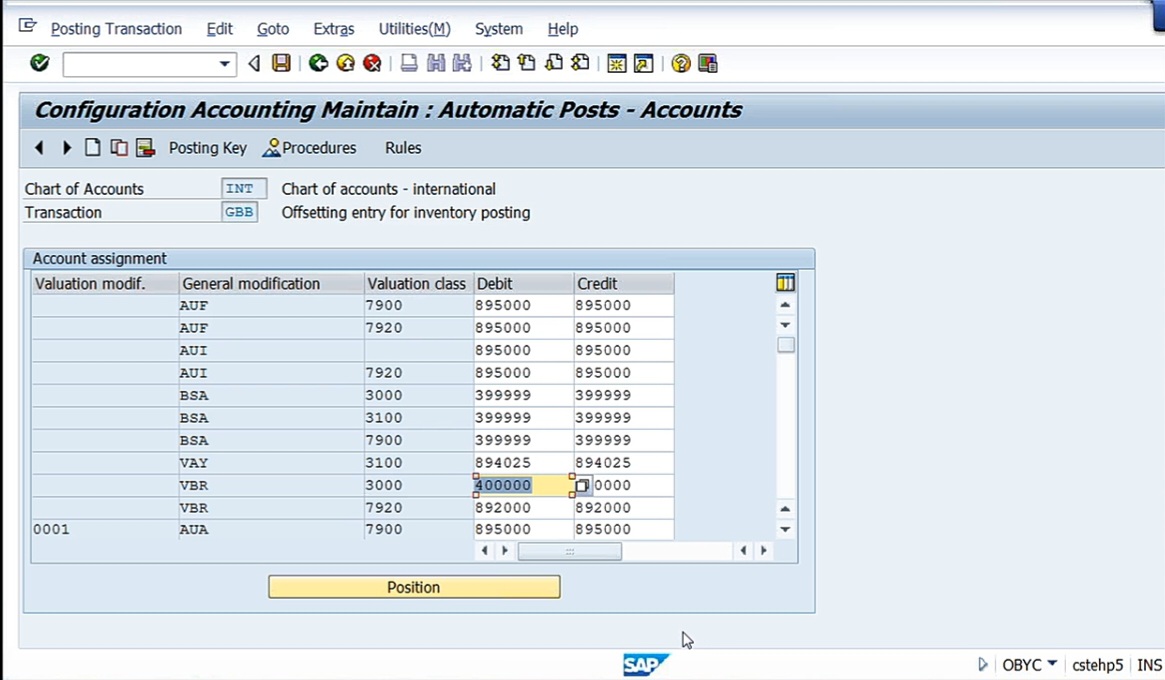The width and height of the screenshot is (1165, 680).
Task: Click the search help button beside 400000
Action: point(582,485)
